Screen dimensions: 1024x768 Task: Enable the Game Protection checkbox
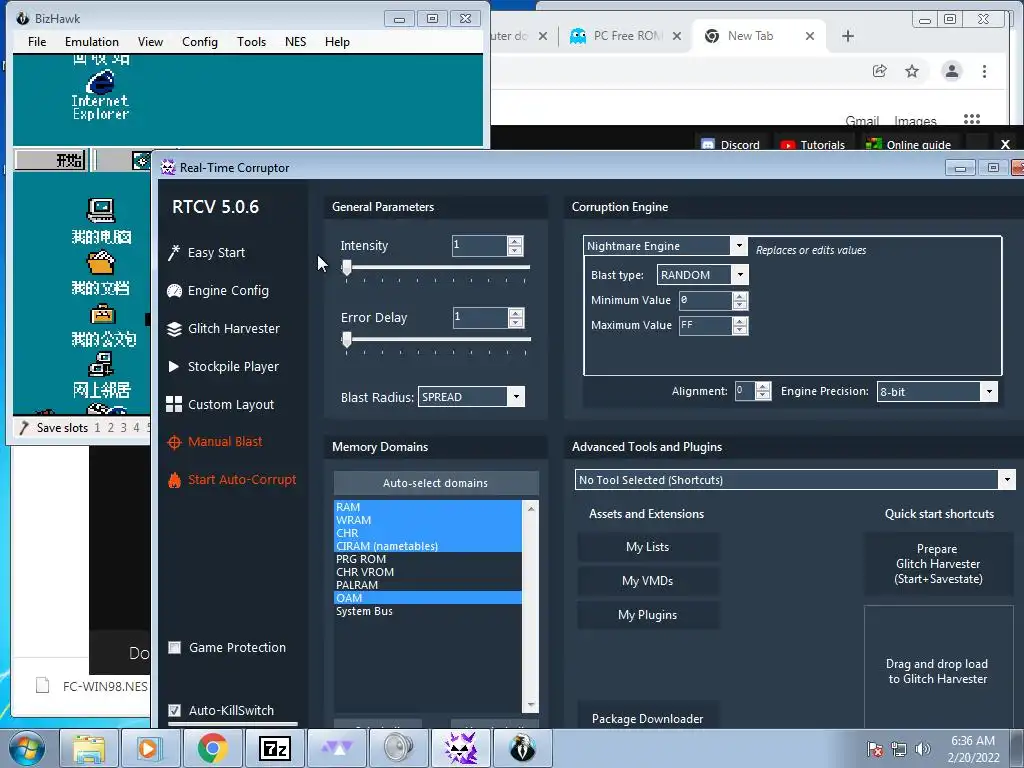(x=174, y=648)
